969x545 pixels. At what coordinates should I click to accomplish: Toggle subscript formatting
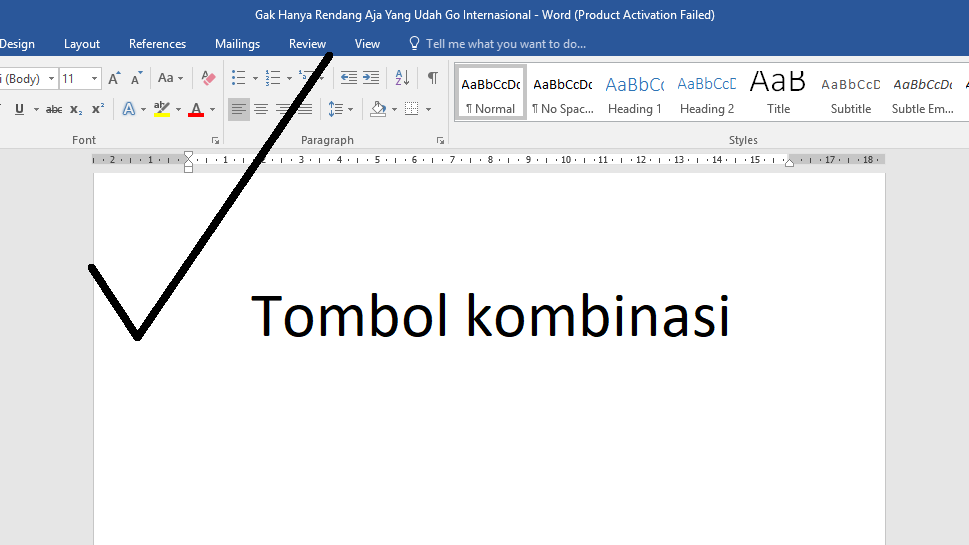click(x=76, y=109)
